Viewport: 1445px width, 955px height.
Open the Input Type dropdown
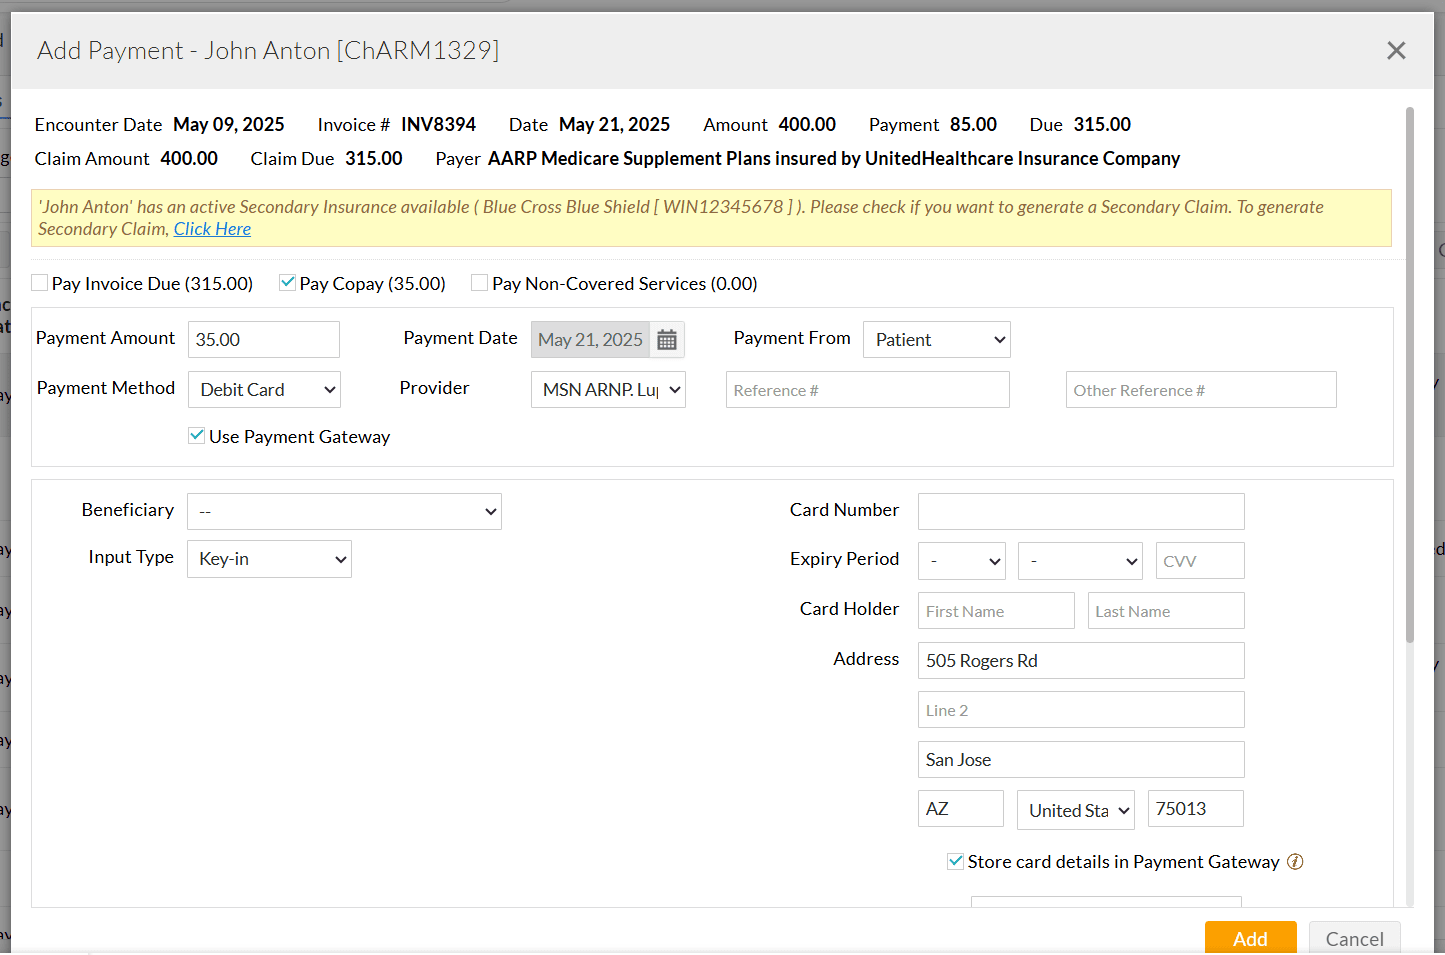[269, 559]
